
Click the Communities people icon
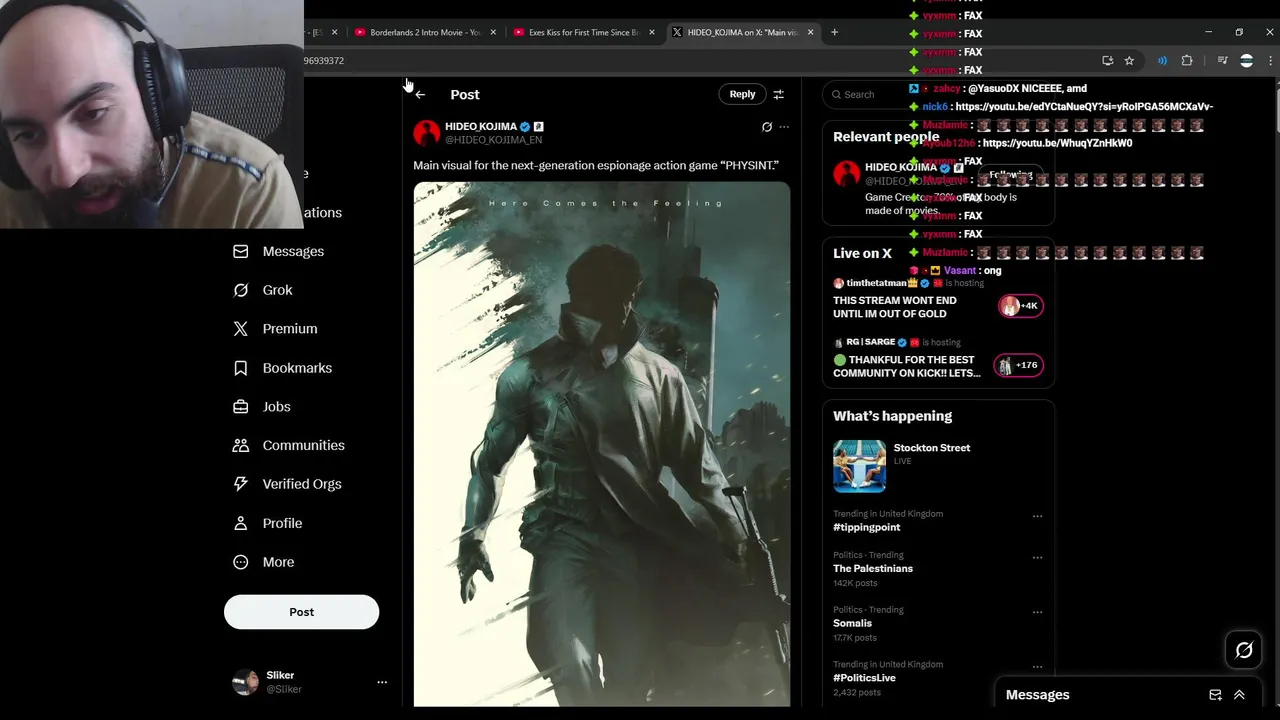click(240, 445)
